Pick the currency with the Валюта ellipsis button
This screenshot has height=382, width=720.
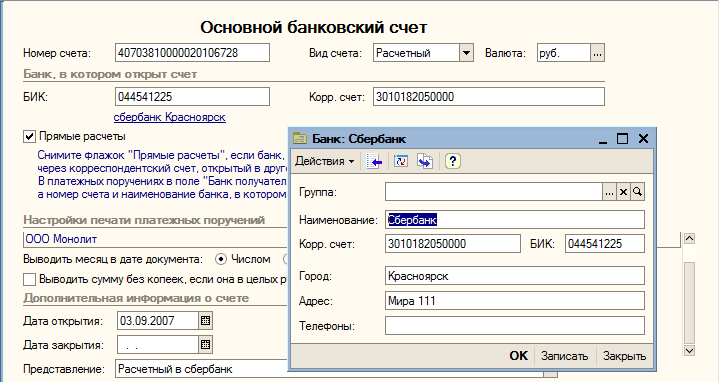coord(597,53)
